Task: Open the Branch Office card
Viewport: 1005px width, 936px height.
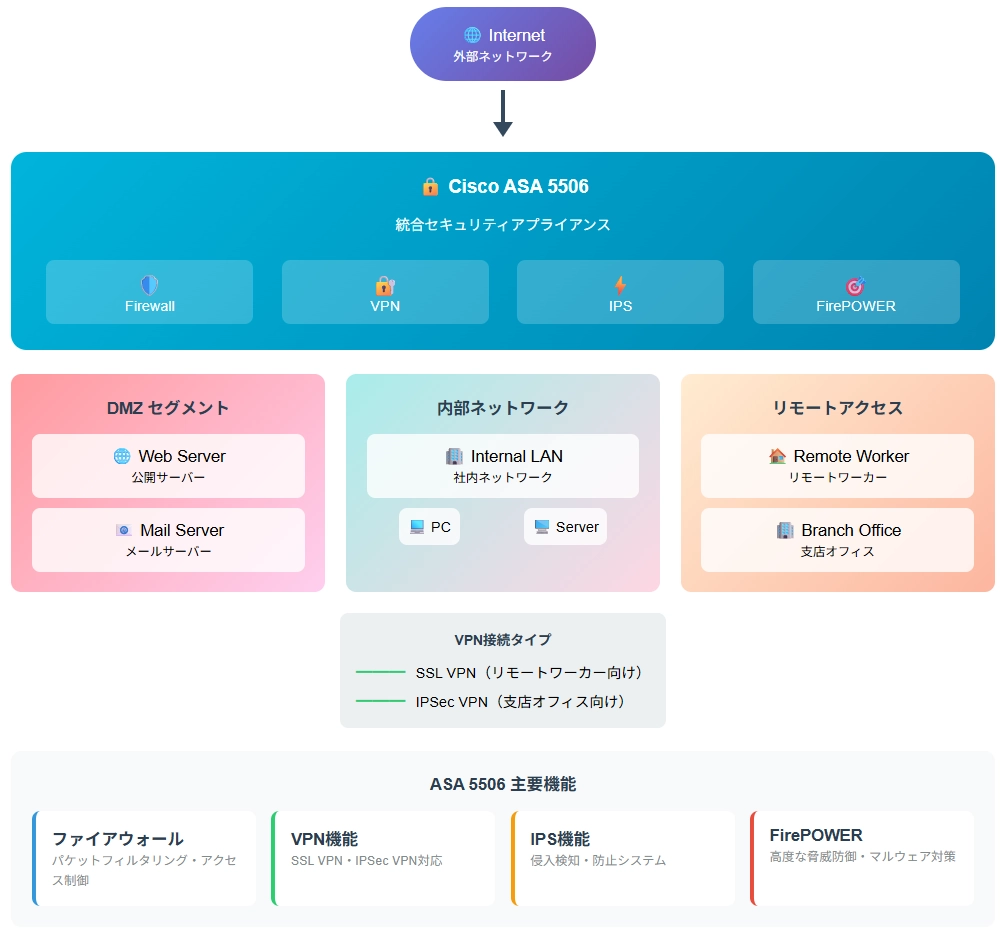Action: pos(838,540)
